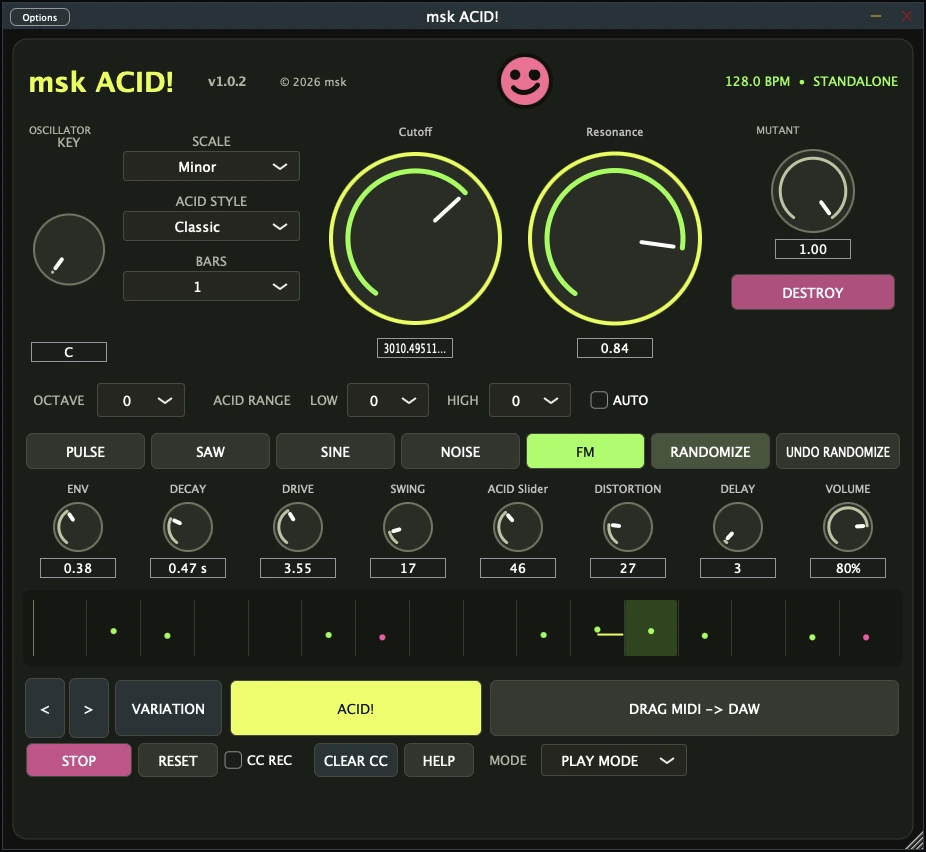Click the SWING value field 17
Image resolution: width=926 pixels, height=852 pixels.
407,568
